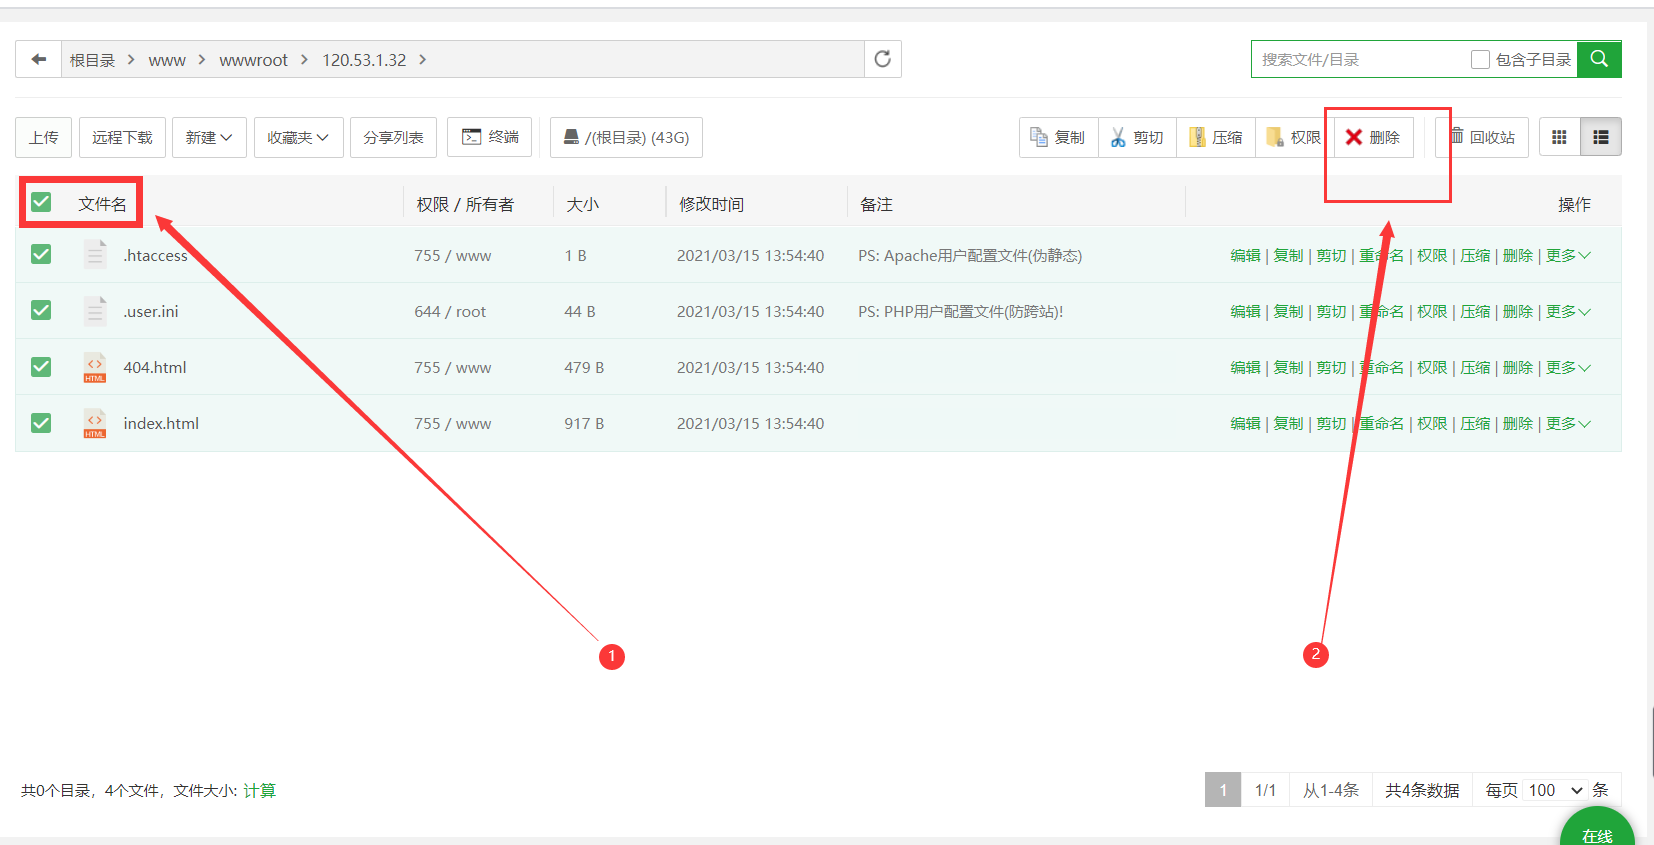
Task: Click the 权限 / 所有者 column header
Action: tap(465, 204)
